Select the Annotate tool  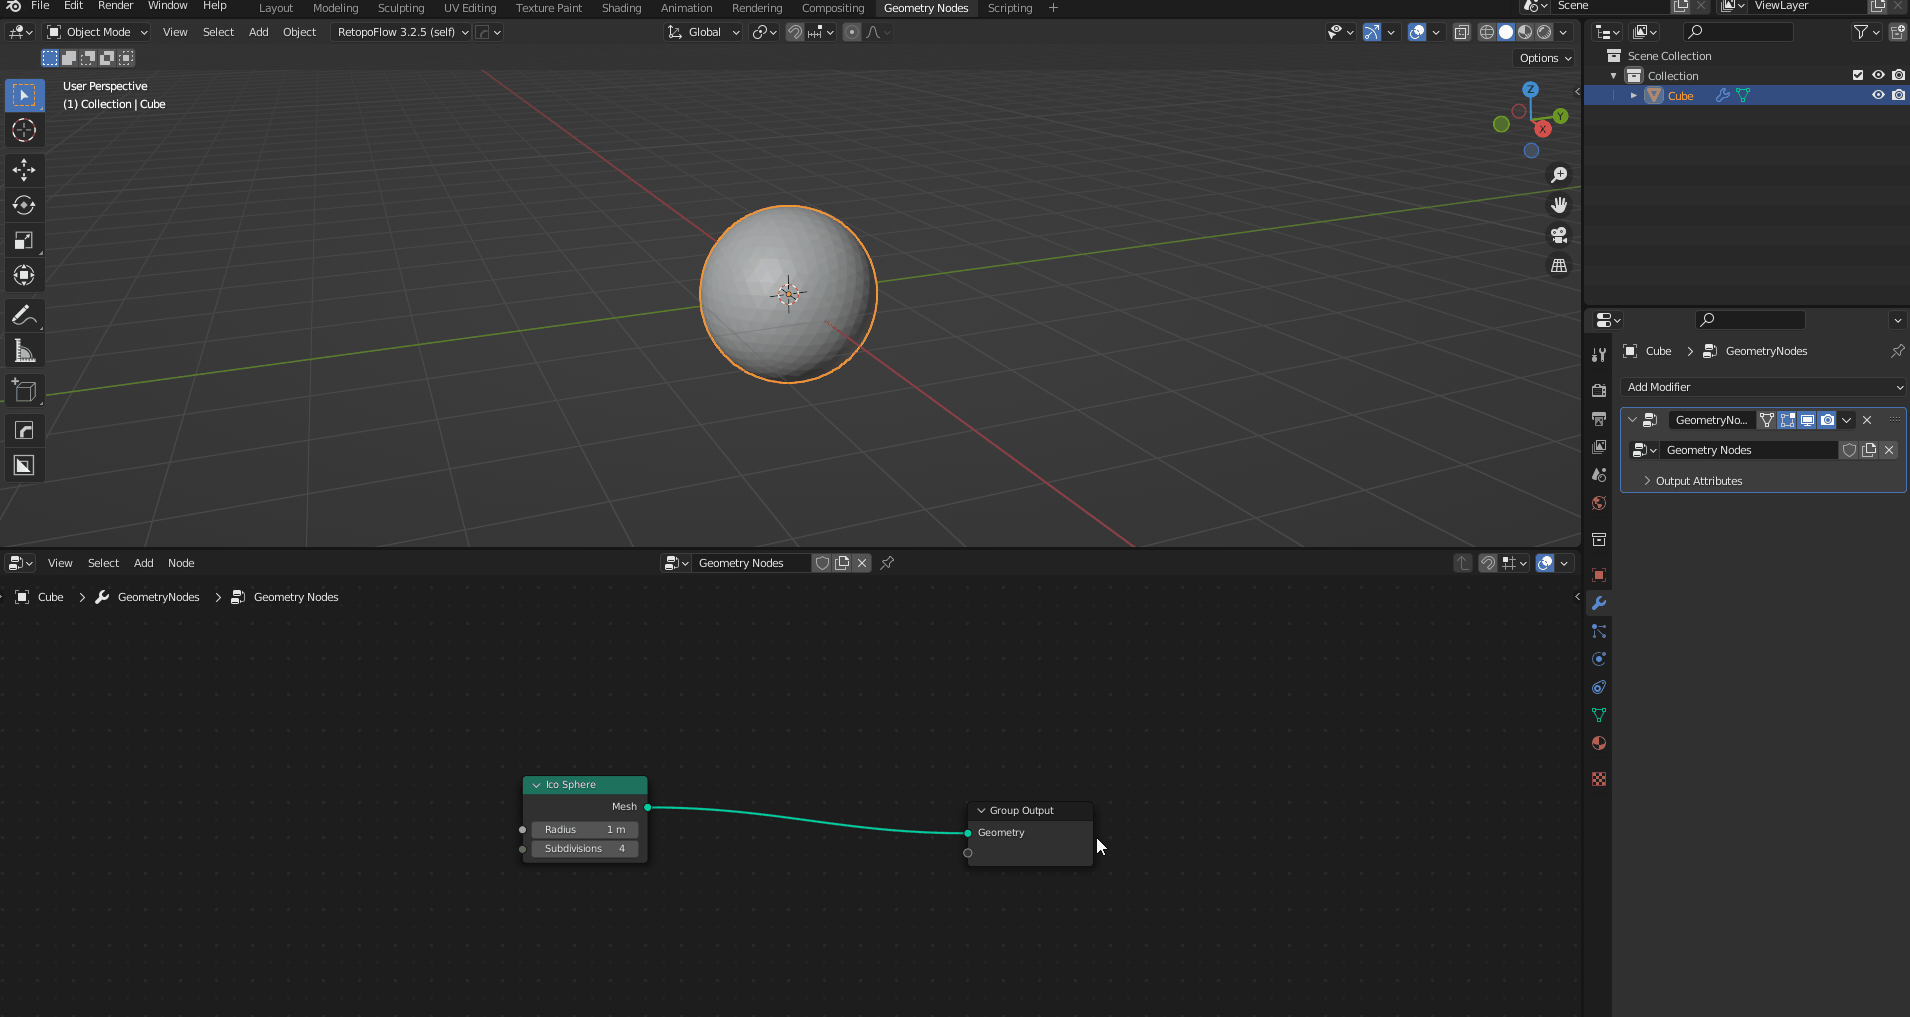(23, 315)
